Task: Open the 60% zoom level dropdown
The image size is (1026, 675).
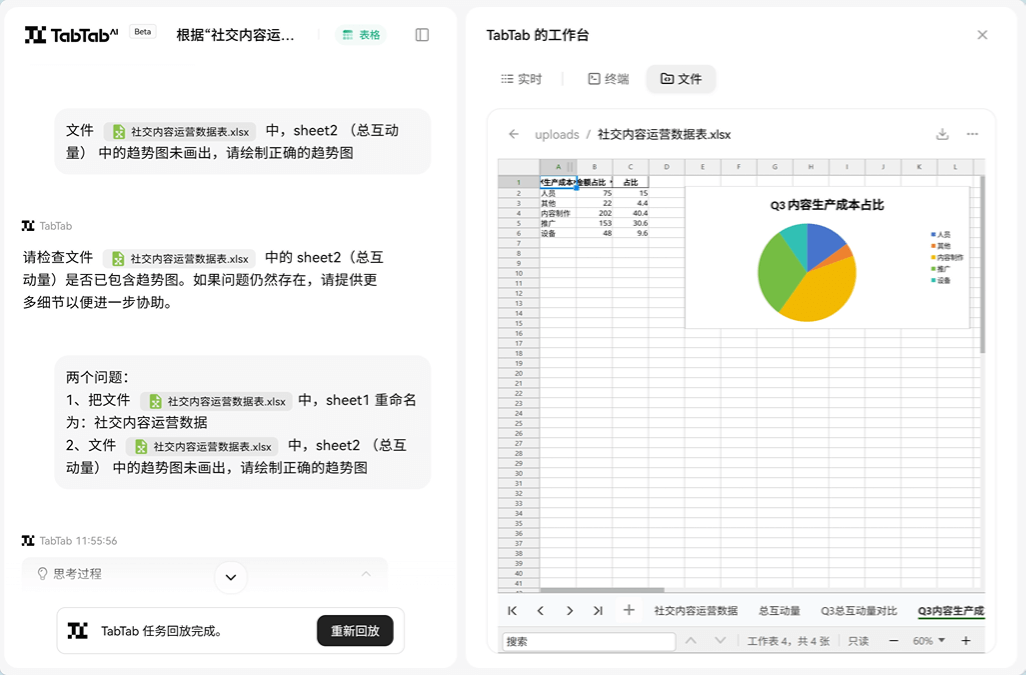Action: (x=929, y=641)
